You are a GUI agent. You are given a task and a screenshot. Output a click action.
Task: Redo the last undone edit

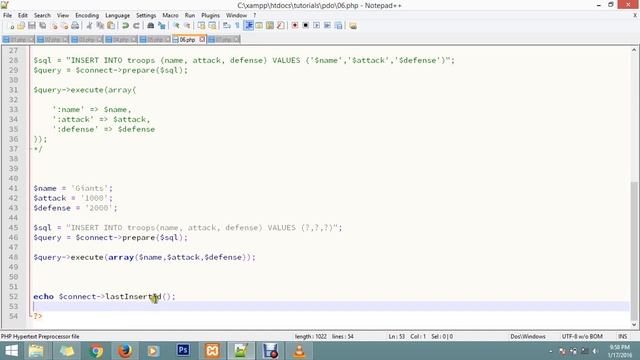point(136,26)
